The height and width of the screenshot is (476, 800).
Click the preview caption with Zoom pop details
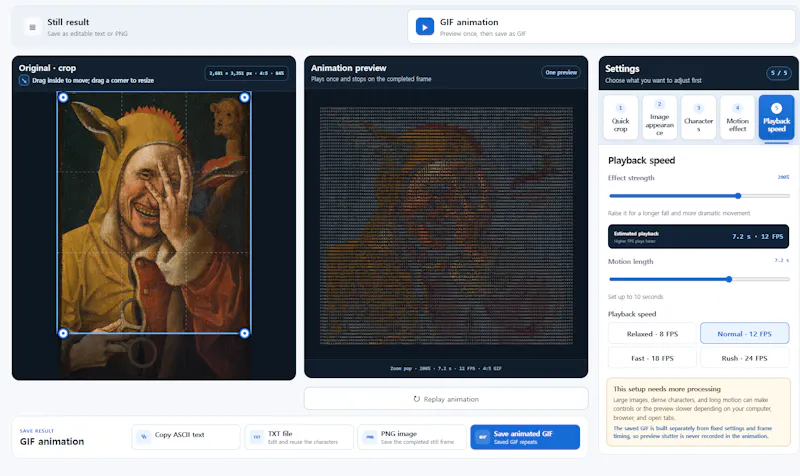click(x=446, y=368)
